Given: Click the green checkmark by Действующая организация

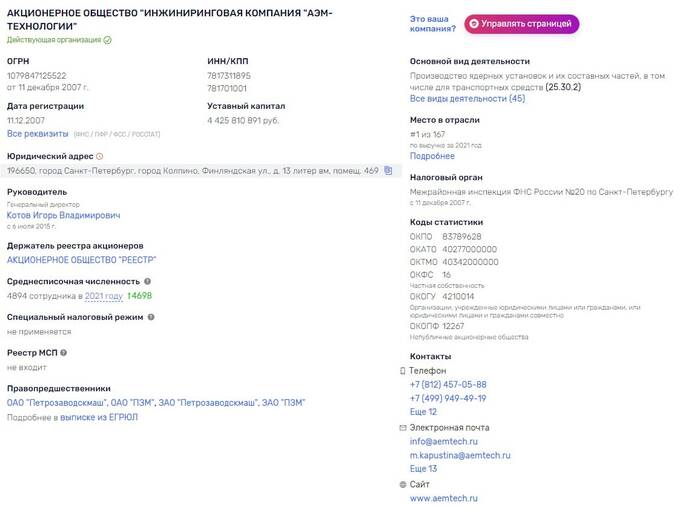Looking at the screenshot, I should (108, 40).
